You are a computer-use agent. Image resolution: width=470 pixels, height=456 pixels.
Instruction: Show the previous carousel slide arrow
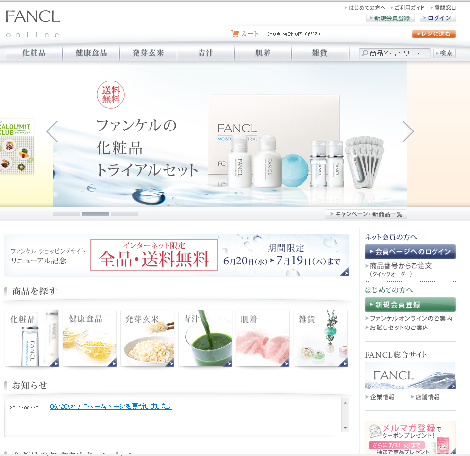[x=52, y=132]
